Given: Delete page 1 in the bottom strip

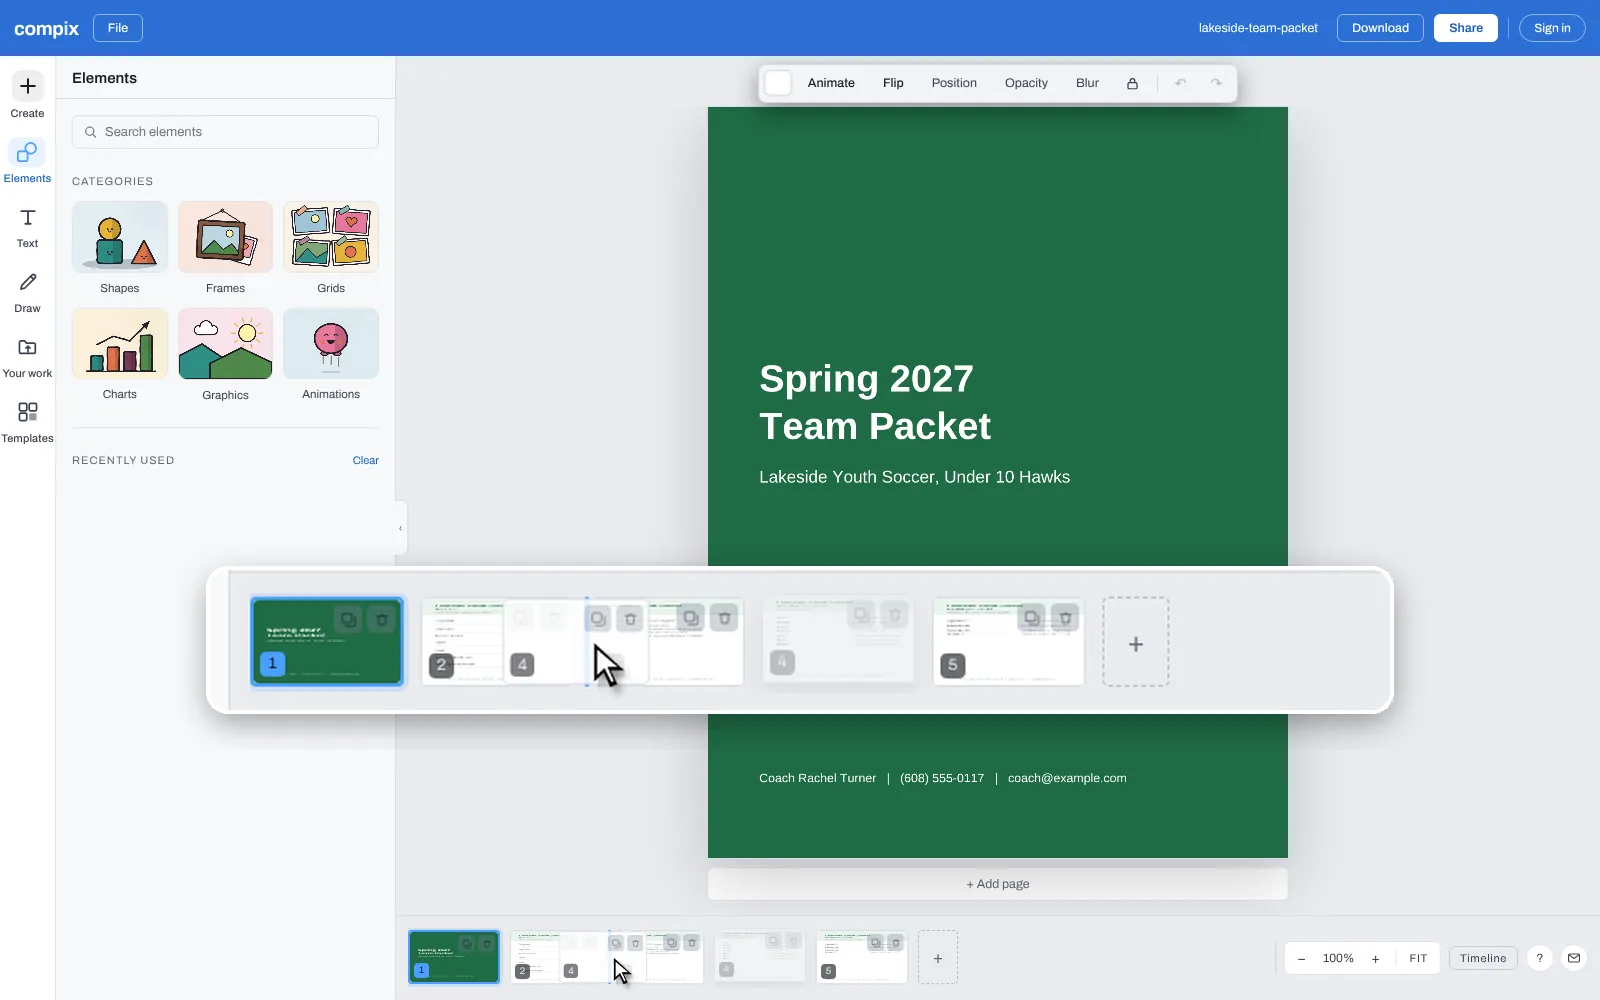Looking at the screenshot, I should click(x=487, y=943).
